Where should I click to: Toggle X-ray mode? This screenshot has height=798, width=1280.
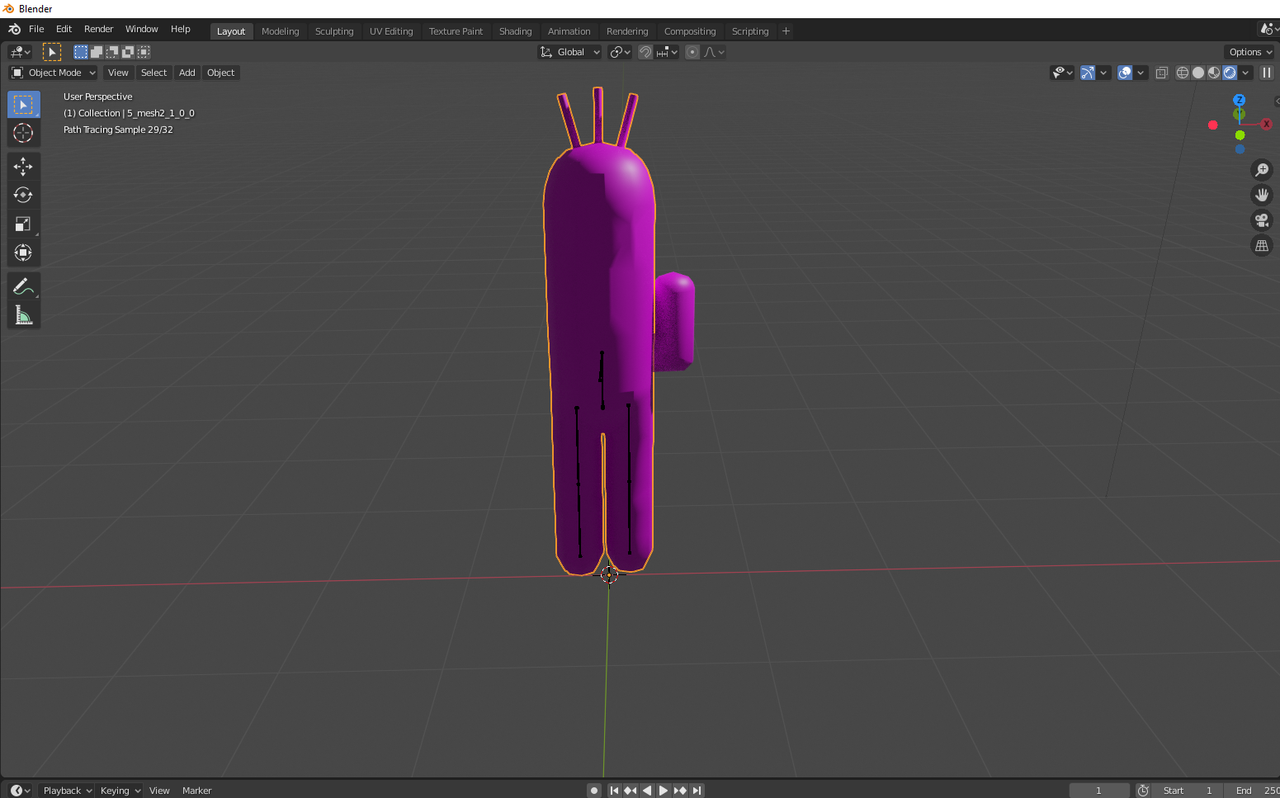[1162, 72]
